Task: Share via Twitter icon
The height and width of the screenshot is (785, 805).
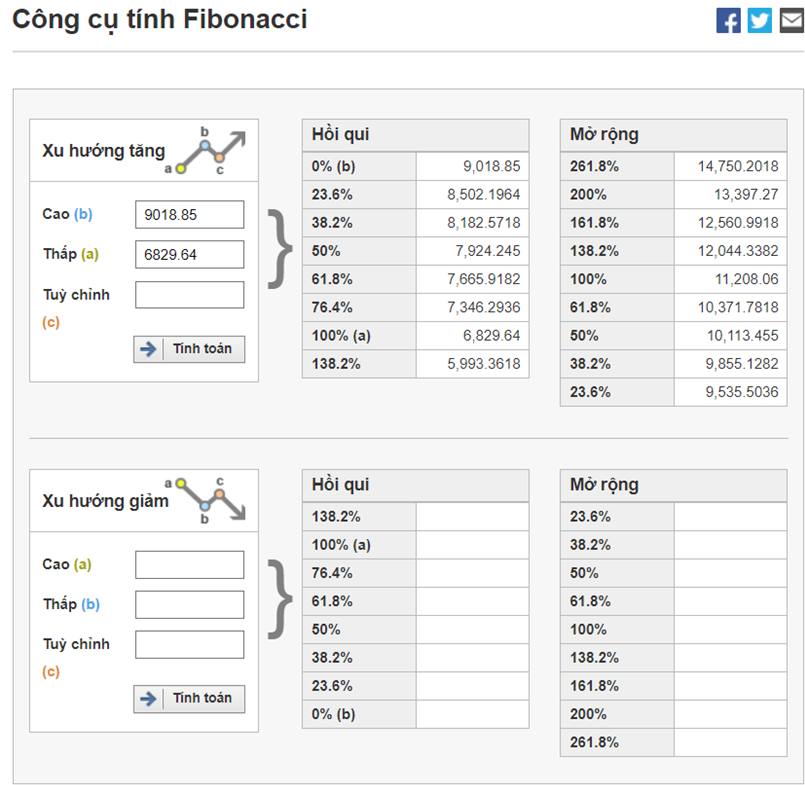Action: point(760,20)
